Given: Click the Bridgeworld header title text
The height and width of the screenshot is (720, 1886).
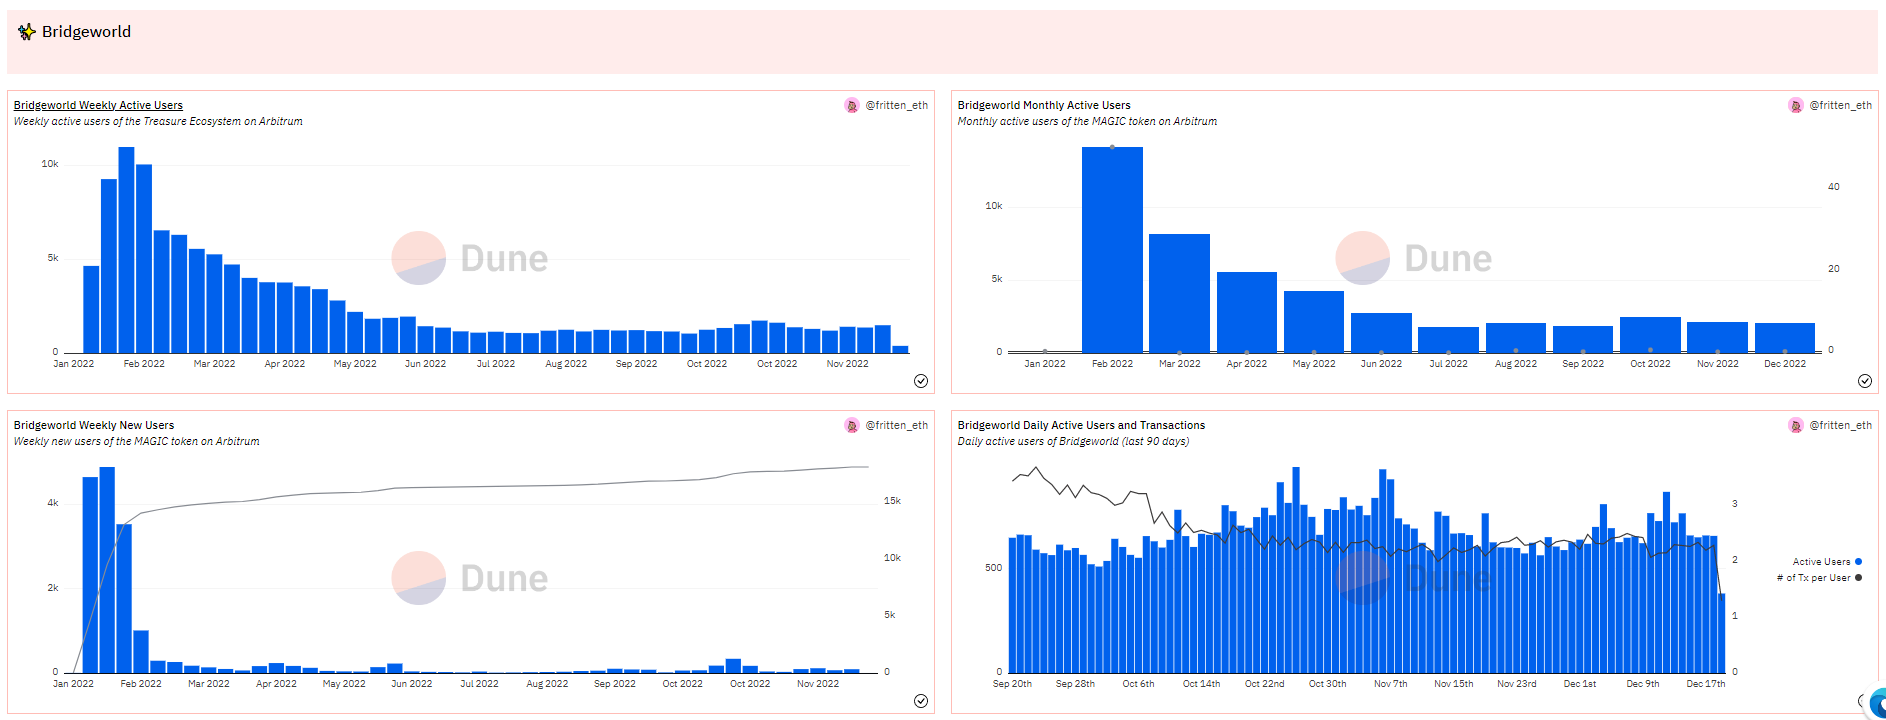Looking at the screenshot, I should (x=86, y=32).
